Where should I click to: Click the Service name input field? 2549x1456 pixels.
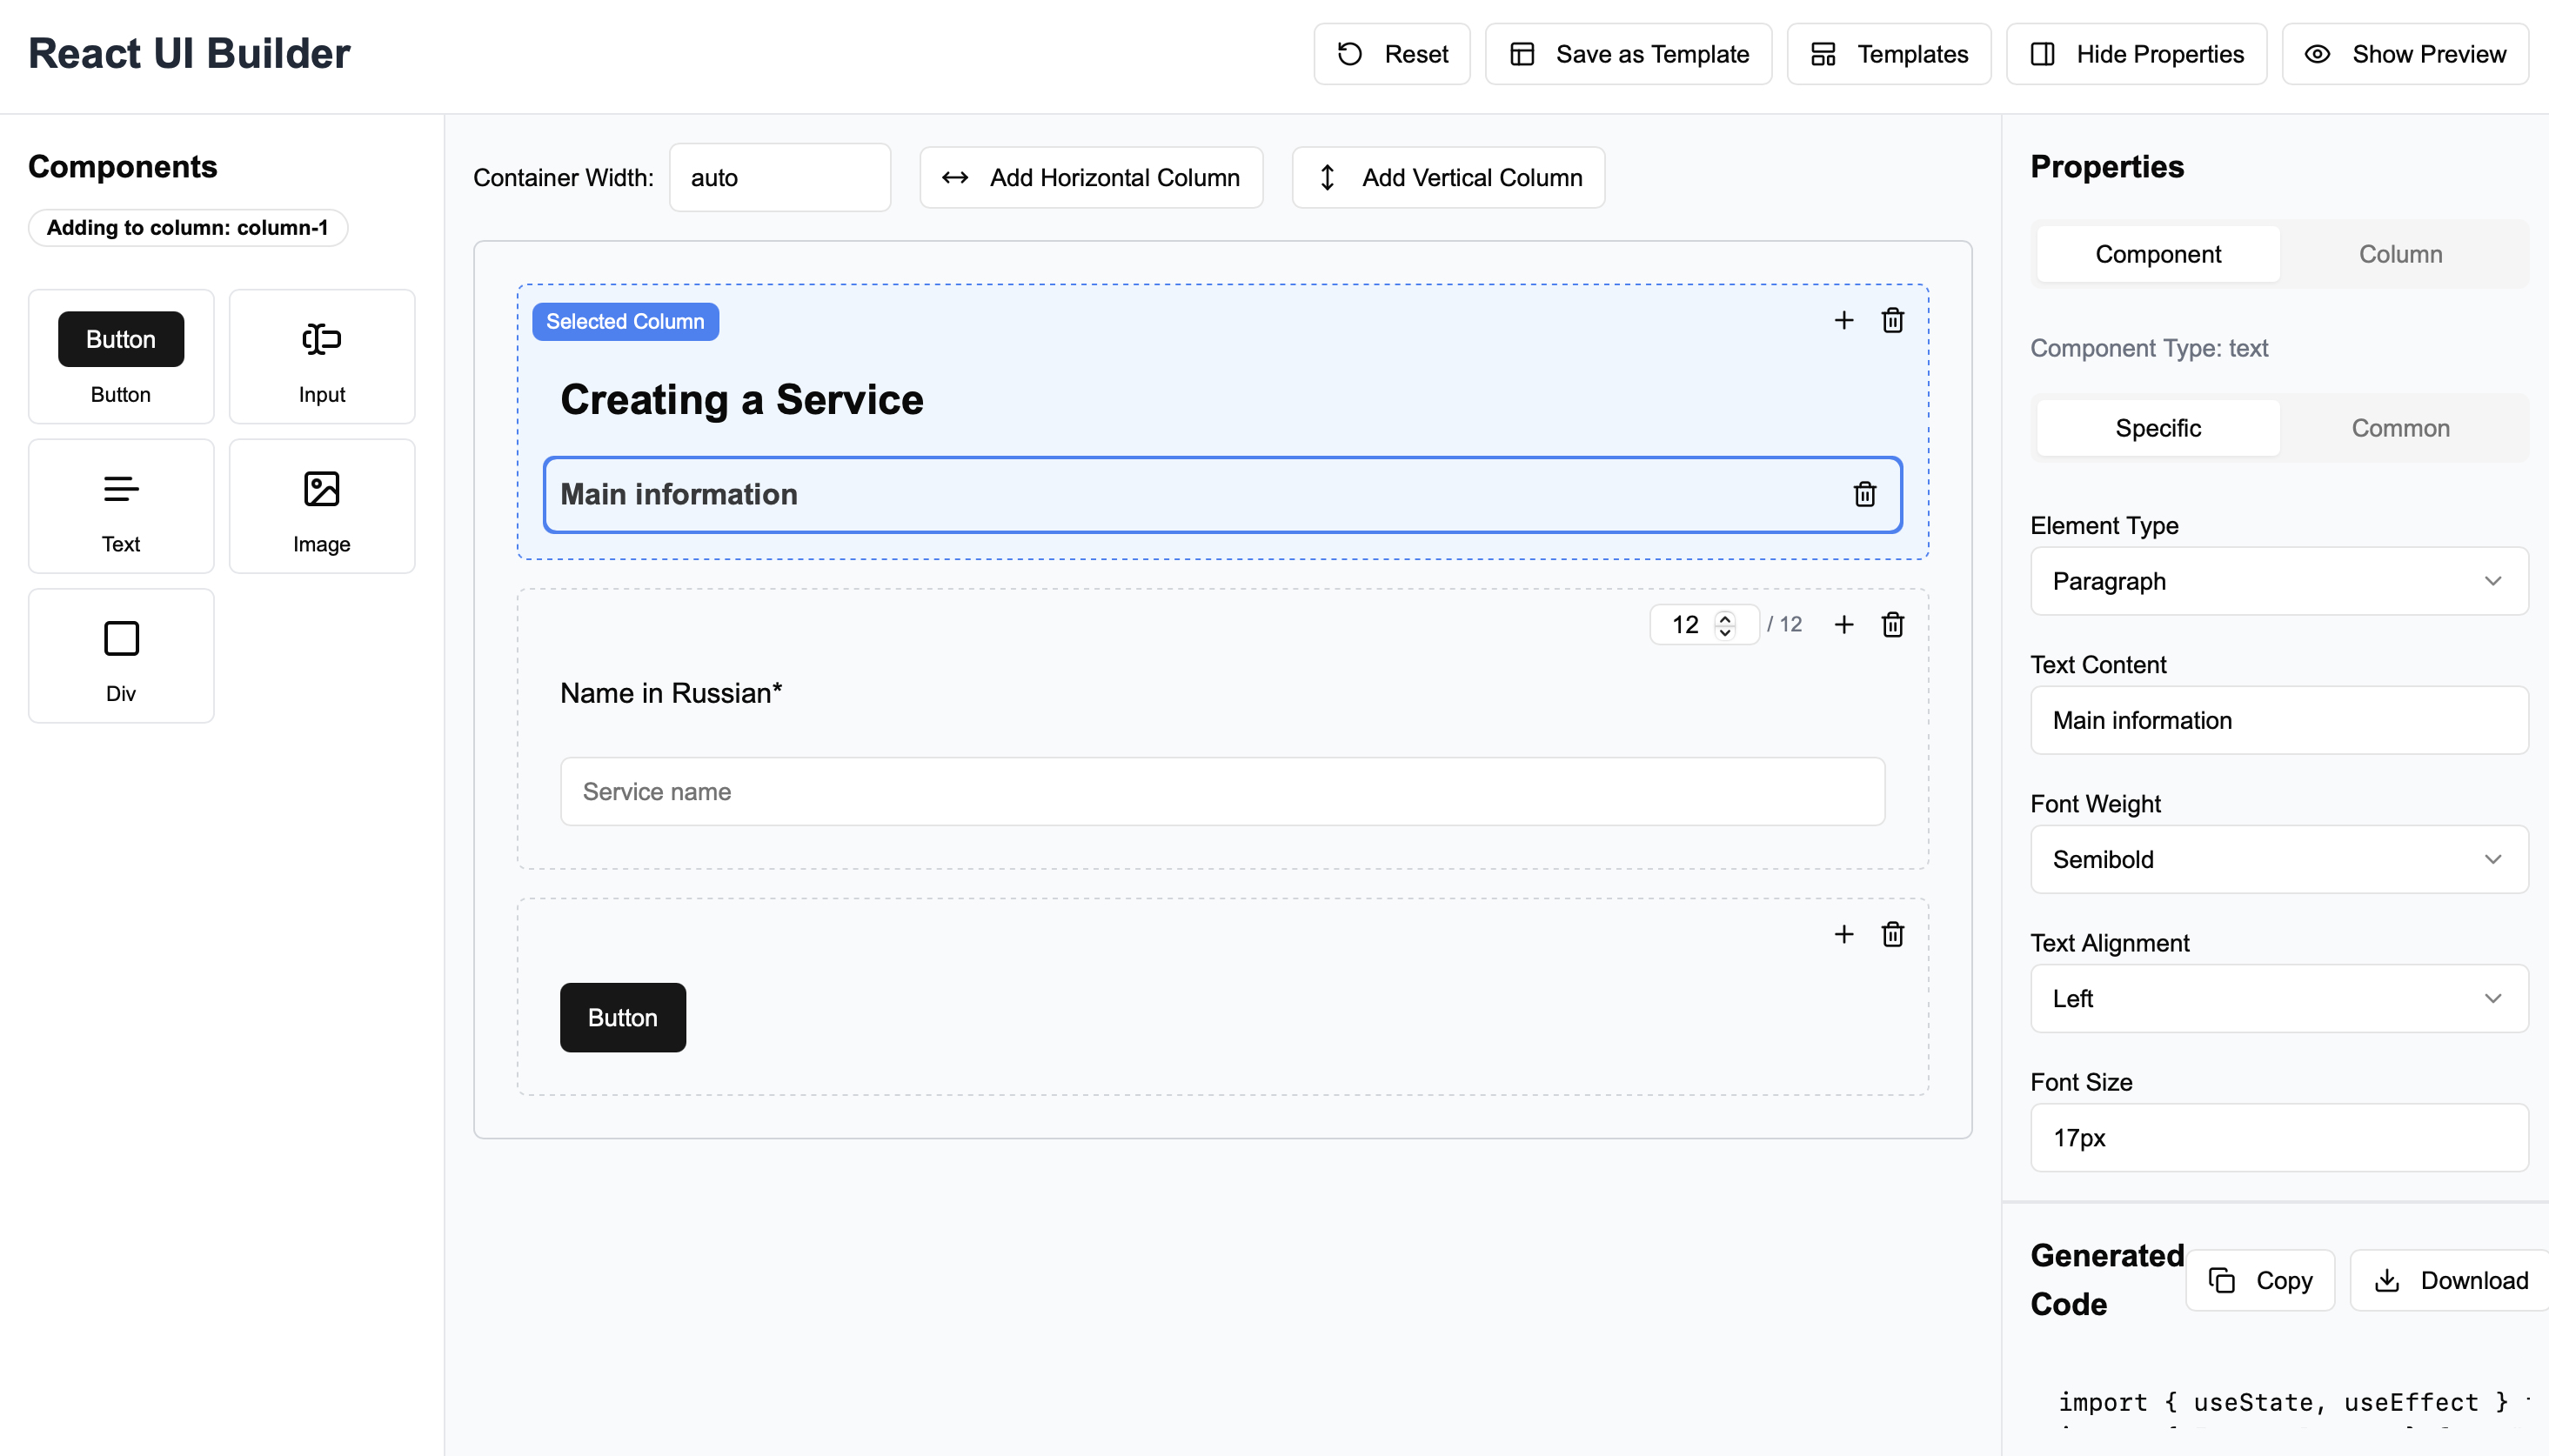(x=1220, y=791)
